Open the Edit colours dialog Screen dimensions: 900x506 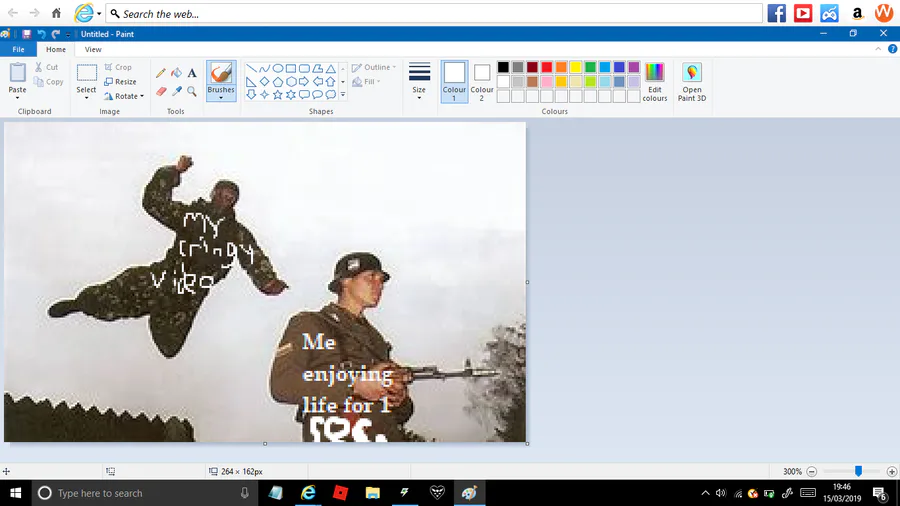(654, 82)
